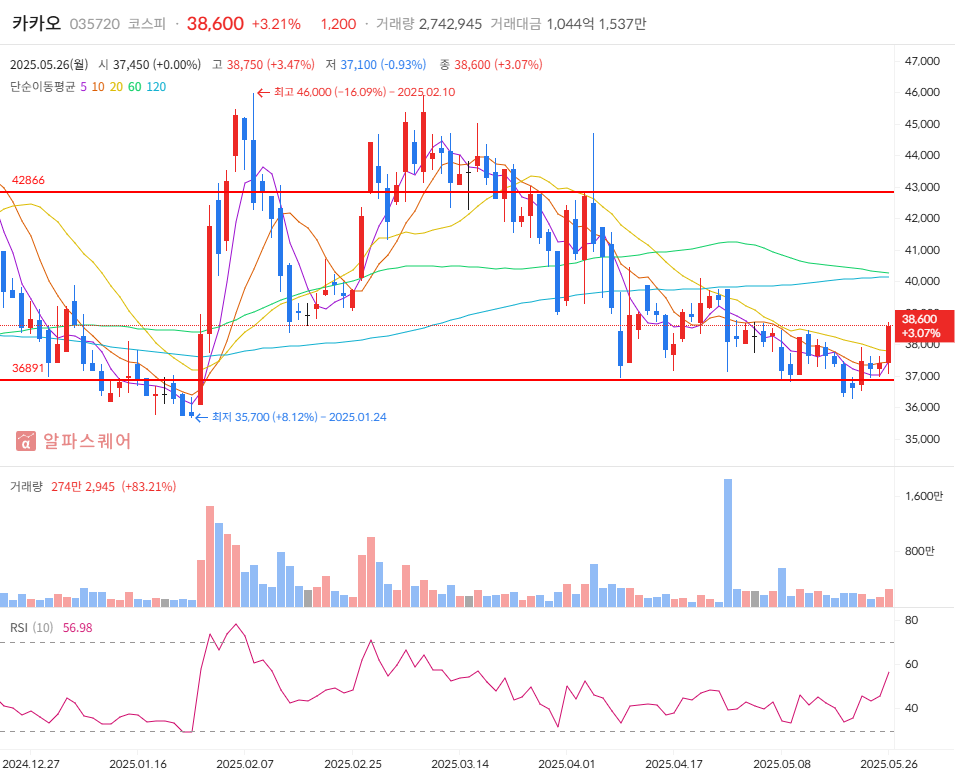Click the date label 2025.05.26(월)
Image resolution: width=955 pixels, height=777 pixels.
pos(49,65)
